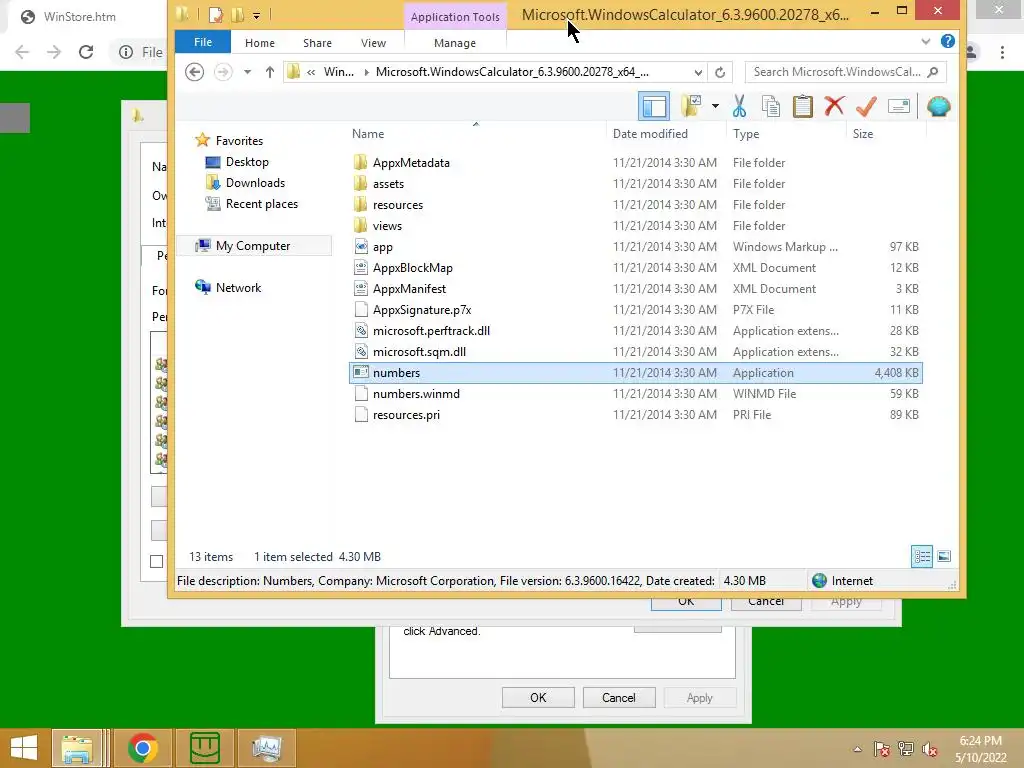Switch to the Share ribbon tab

[x=317, y=42]
